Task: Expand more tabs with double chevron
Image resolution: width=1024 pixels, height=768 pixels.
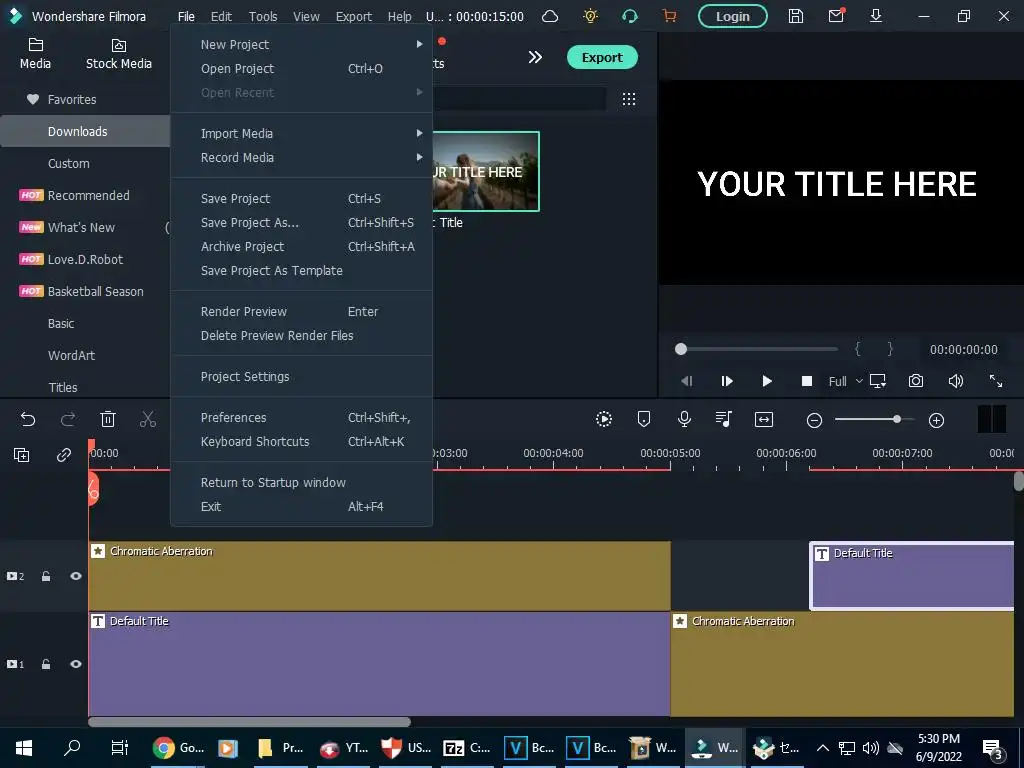Action: click(x=535, y=57)
